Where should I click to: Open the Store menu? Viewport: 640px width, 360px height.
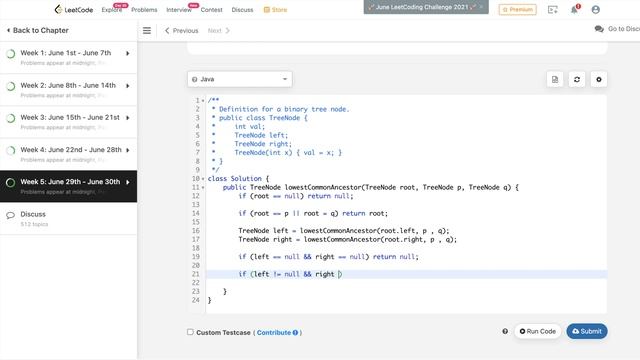pyautogui.click(x=276, y=10)
